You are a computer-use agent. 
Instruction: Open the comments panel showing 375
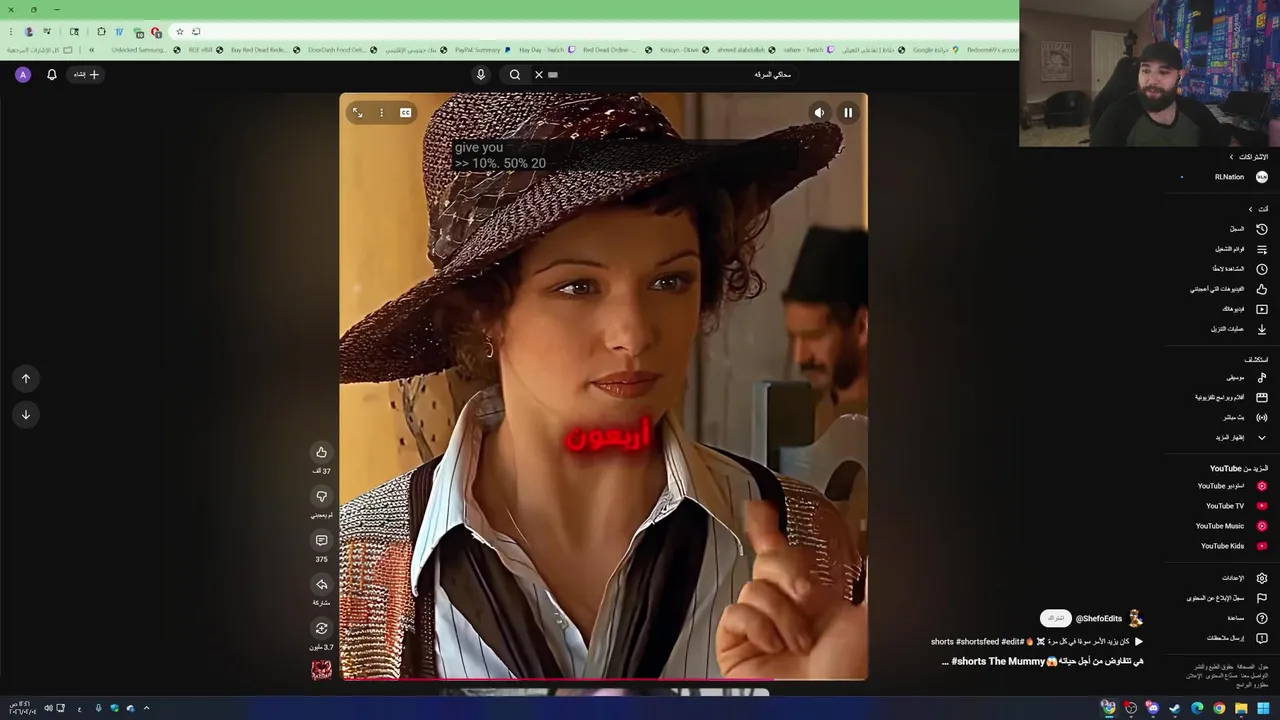click(321, 540)
